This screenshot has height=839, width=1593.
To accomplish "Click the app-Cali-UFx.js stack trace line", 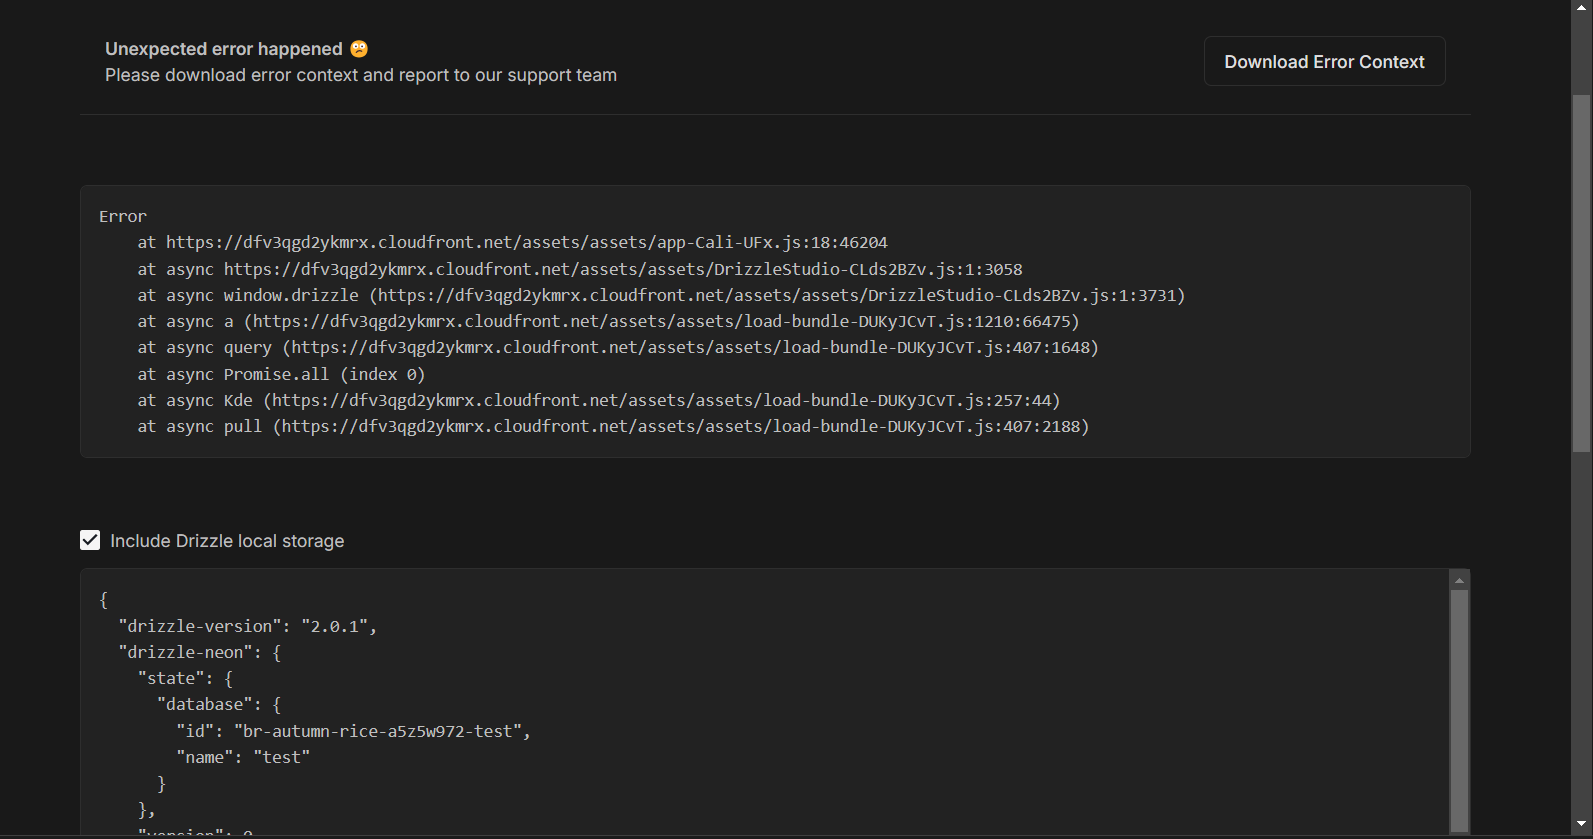I will tap(512, 242).
